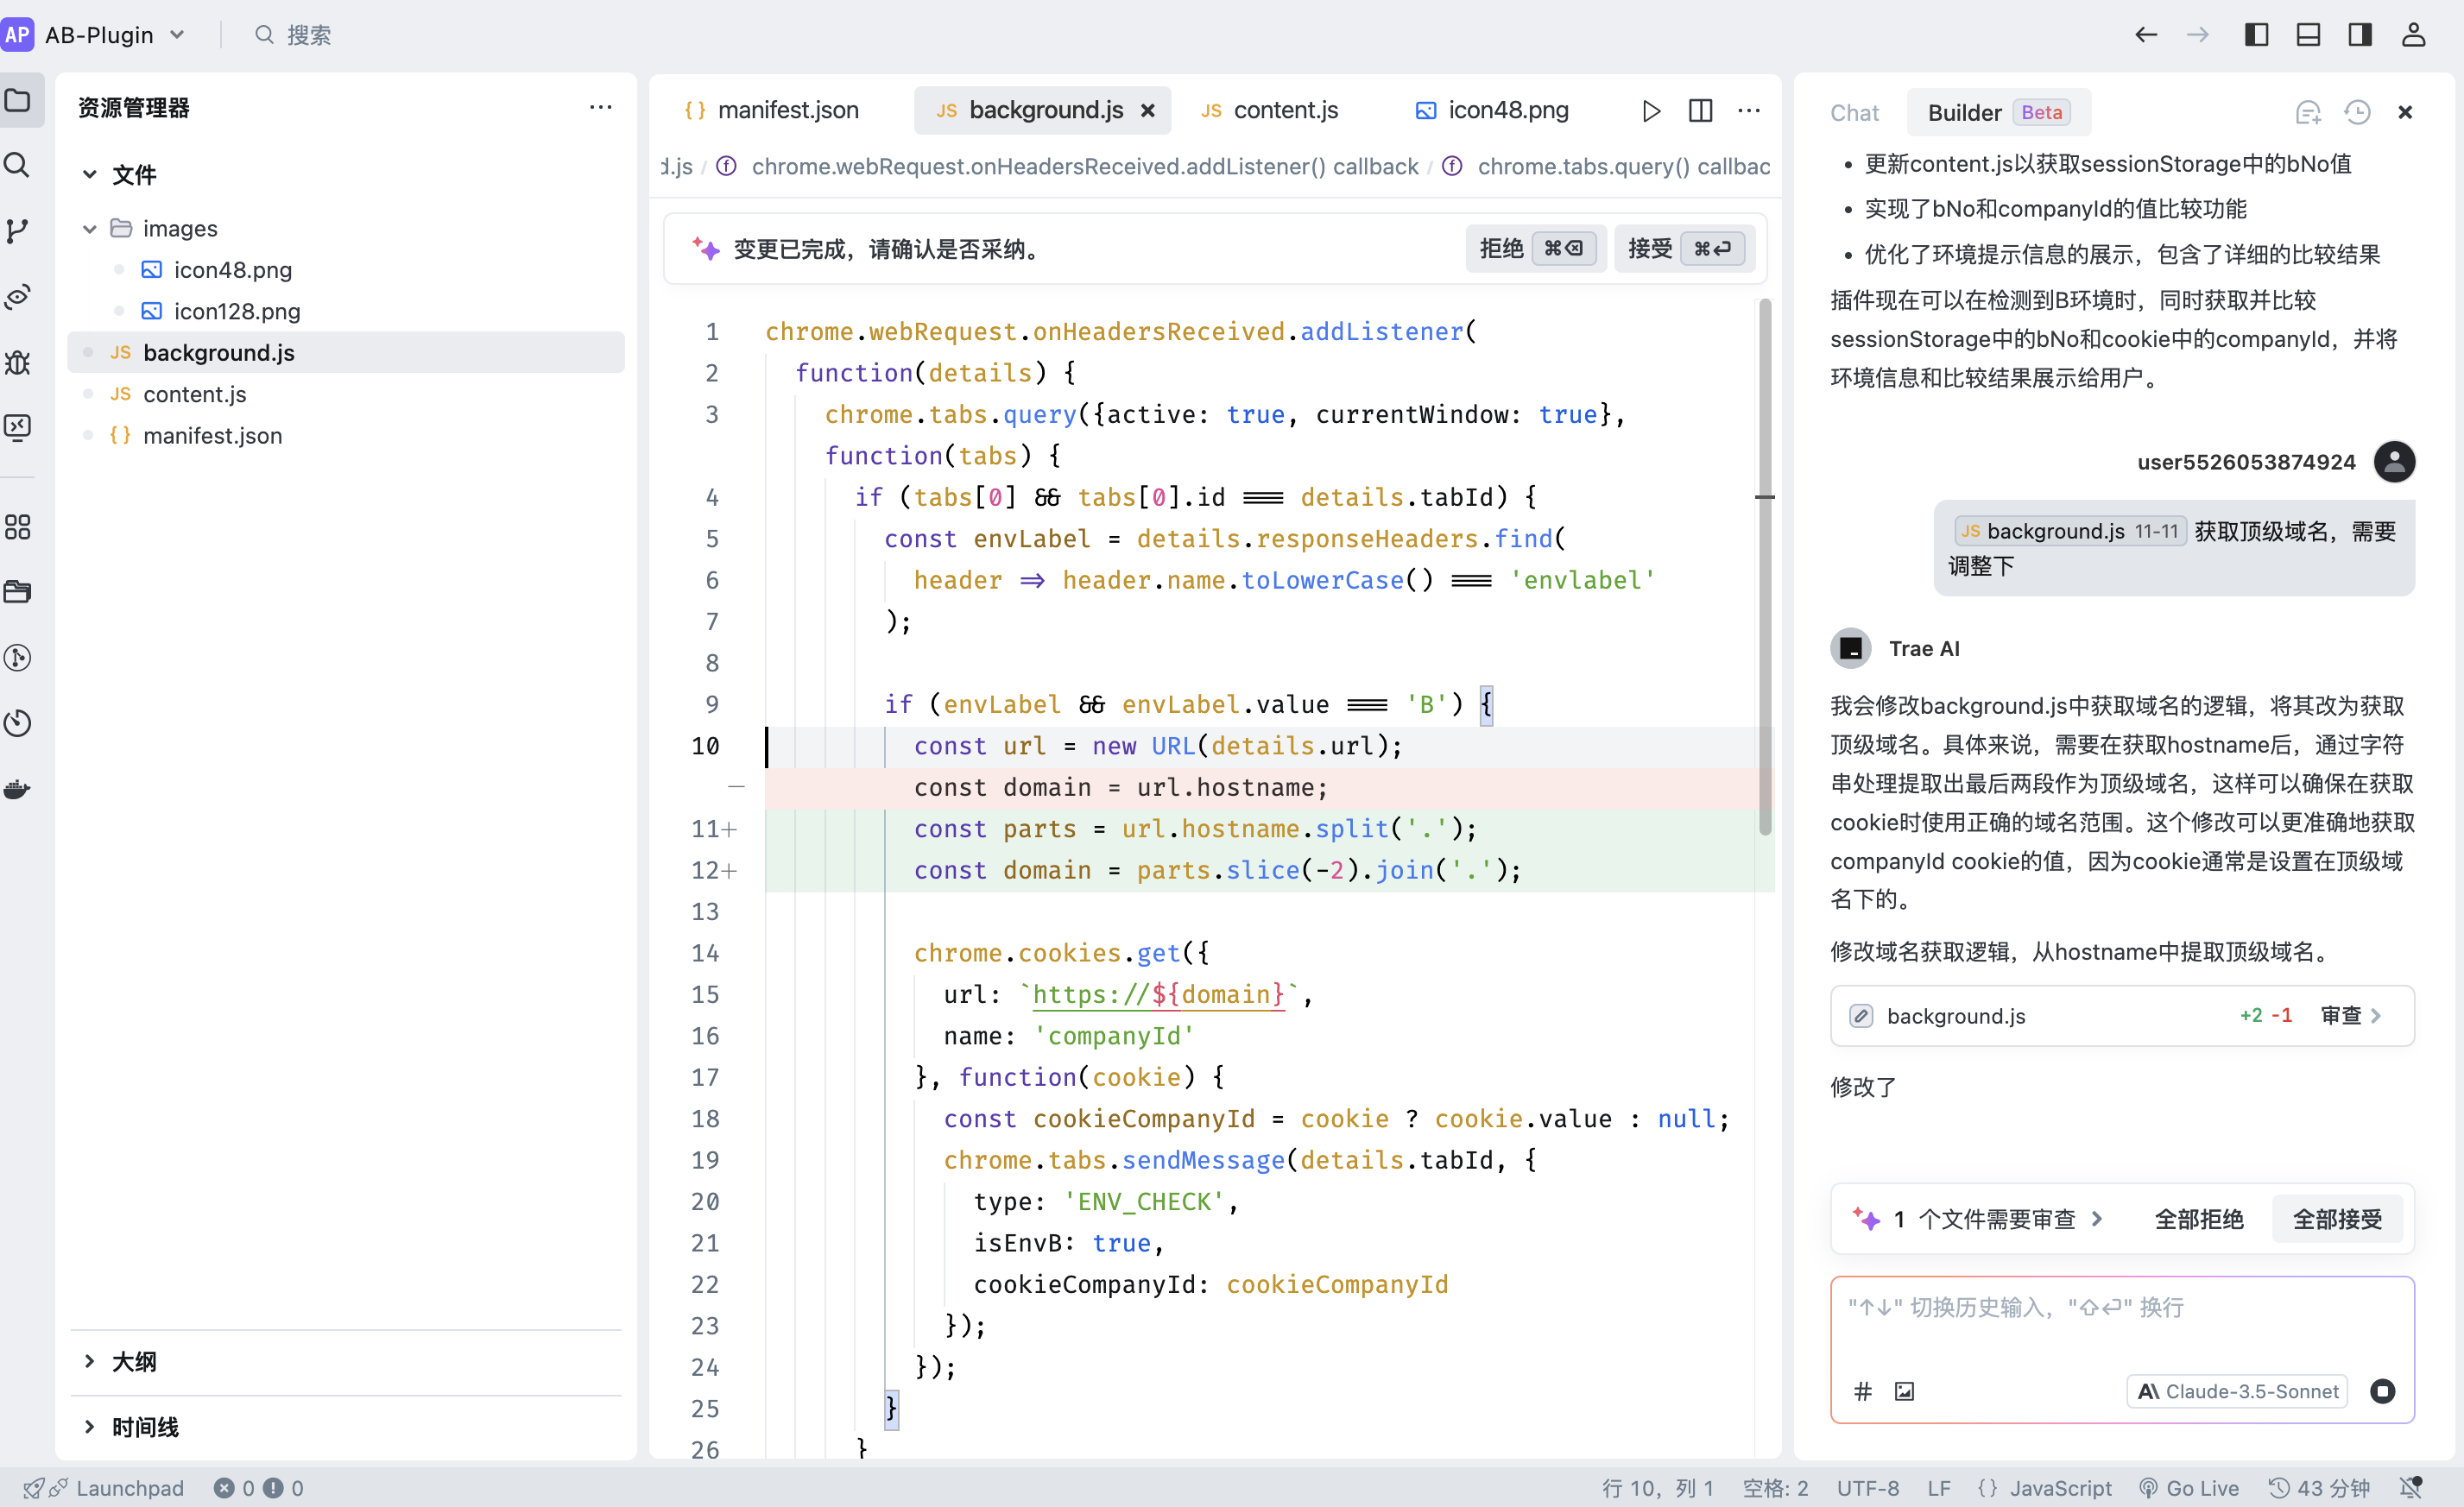Open the Extensions grid icon in sidebar

18,527
